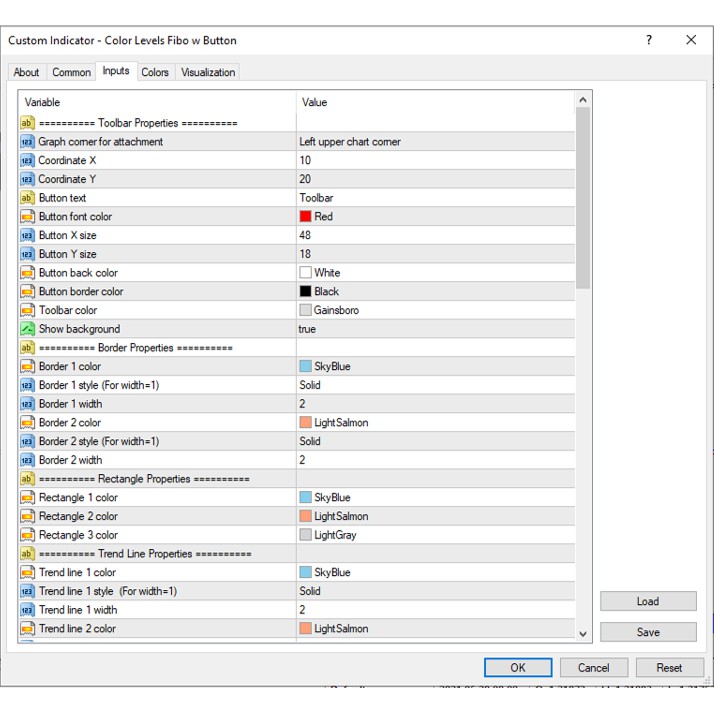Viewport: 714px width, 714px height.
Task: Click the integer icon next to Coordinate X
Action: click(x=27, y=161)
